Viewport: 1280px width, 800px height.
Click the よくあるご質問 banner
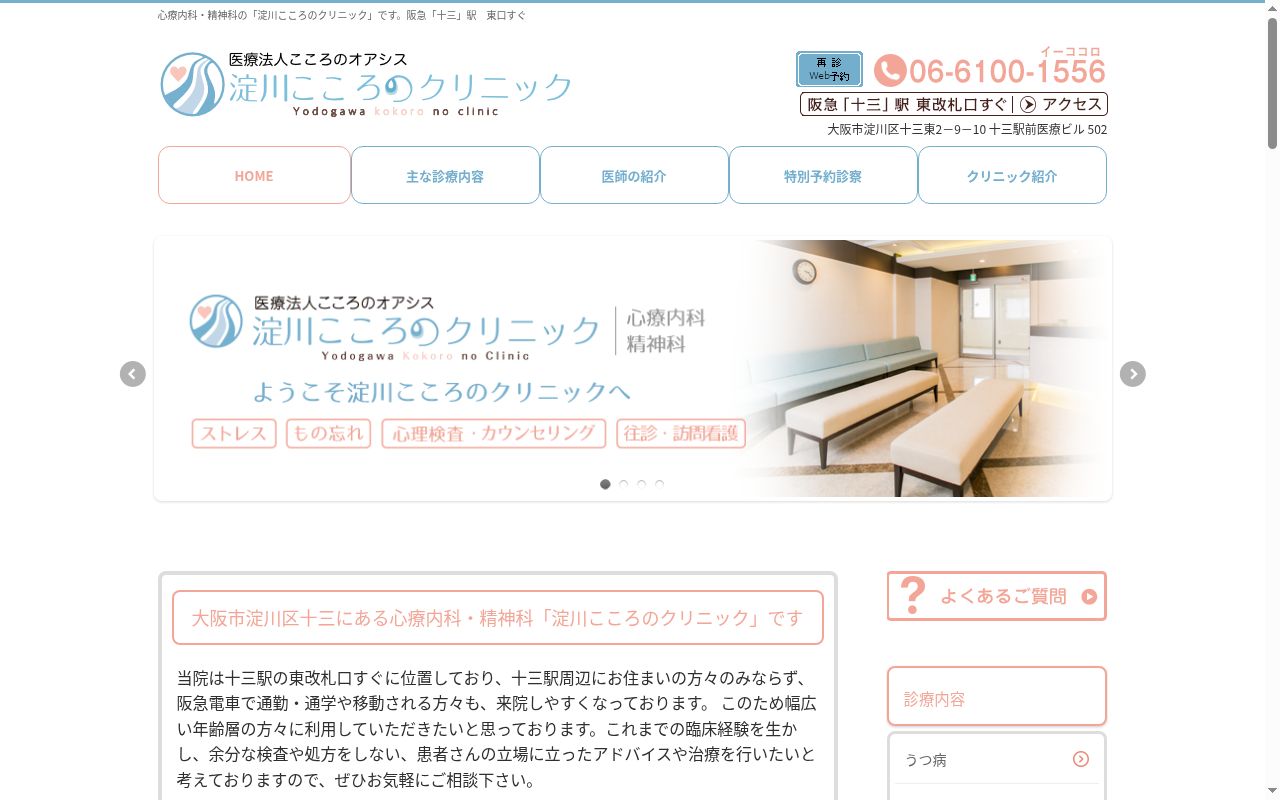click(997, 596)
